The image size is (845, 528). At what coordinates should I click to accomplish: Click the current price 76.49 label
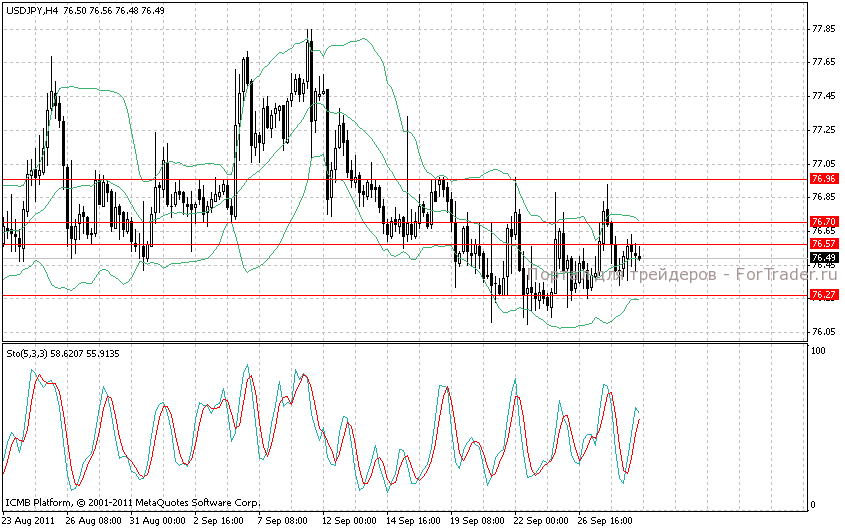coord(824,257)
